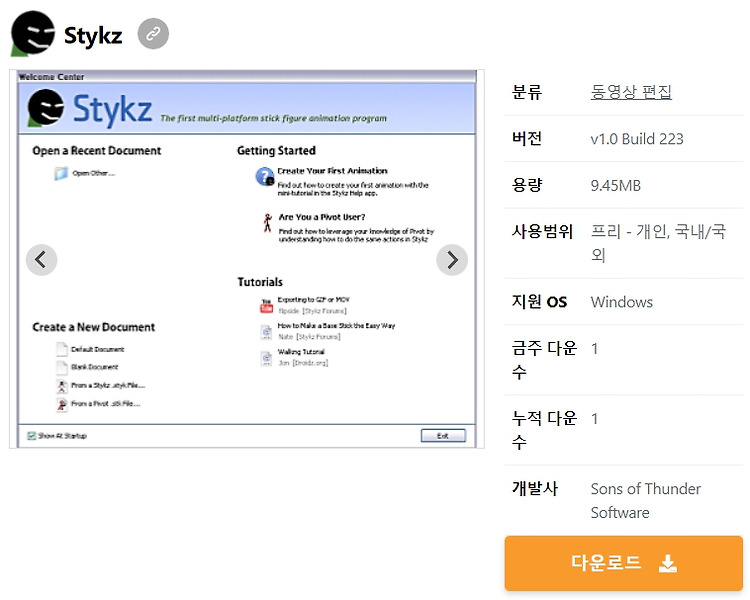
Task: Select Default Document text
Action: pos(97,350)
